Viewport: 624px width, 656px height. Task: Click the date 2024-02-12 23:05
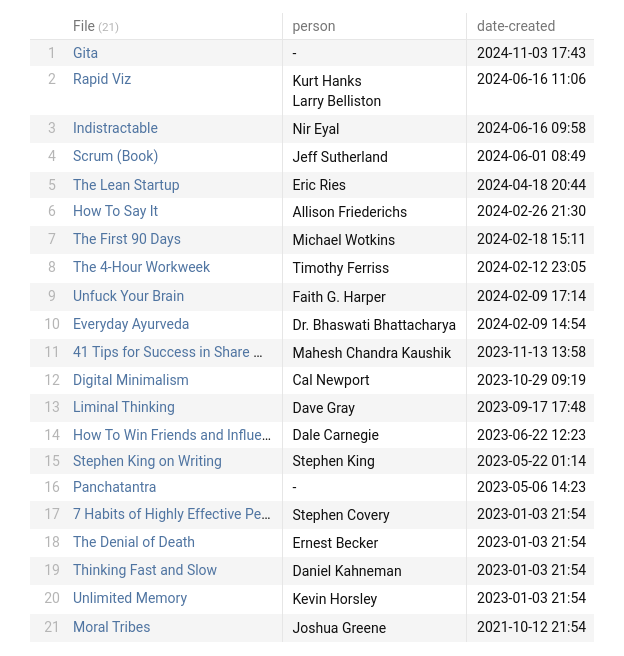pyautogui.click(x=532, y=267)
